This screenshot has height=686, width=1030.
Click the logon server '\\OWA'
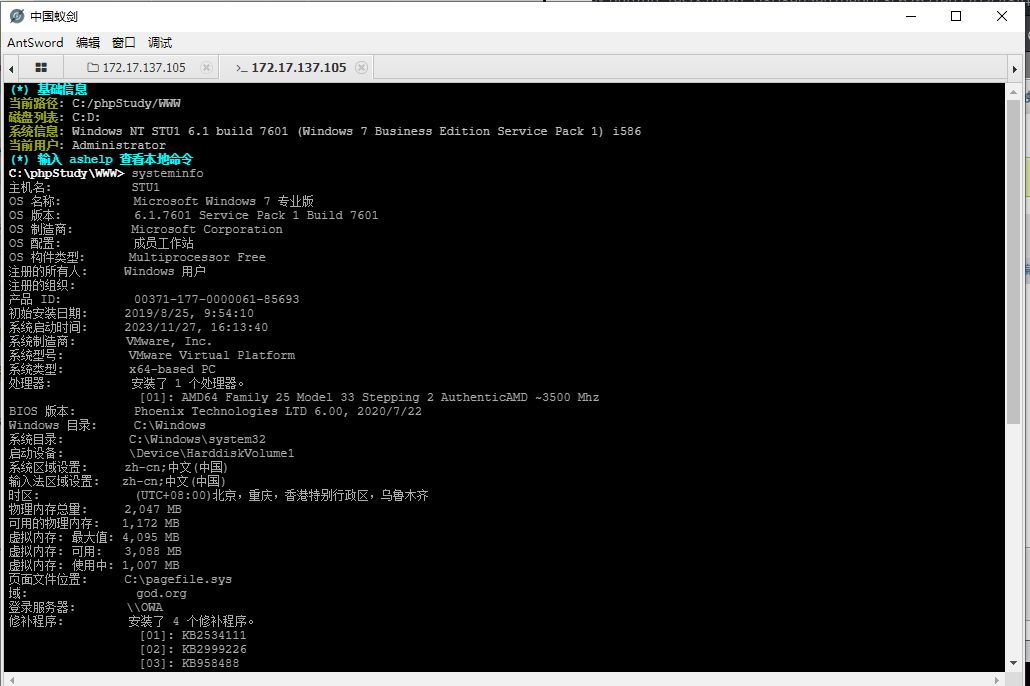pyautogui.click(x=145, y=607)
